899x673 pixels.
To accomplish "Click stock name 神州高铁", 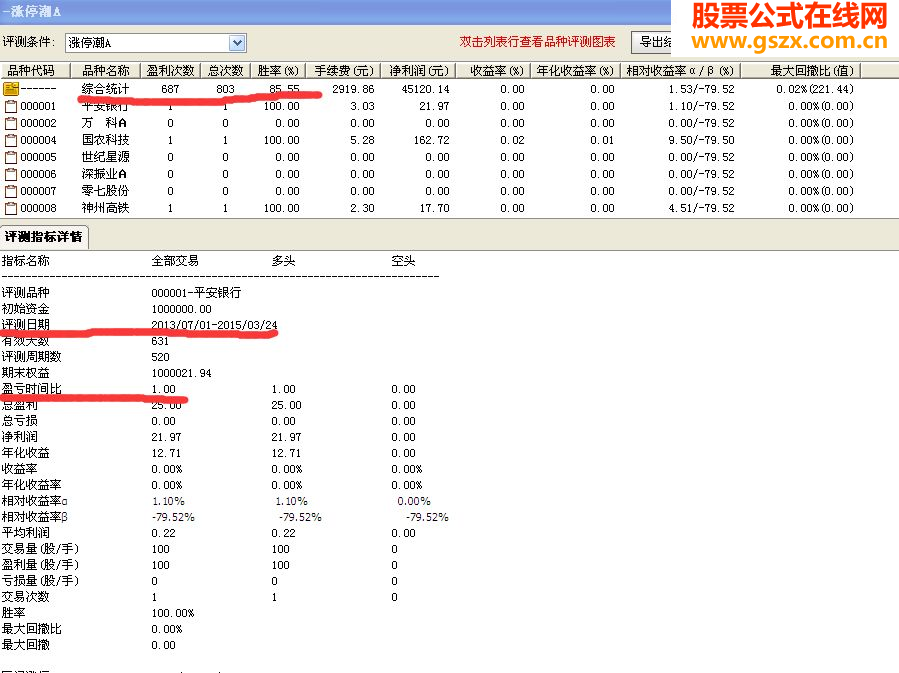I will click(105, 208).
